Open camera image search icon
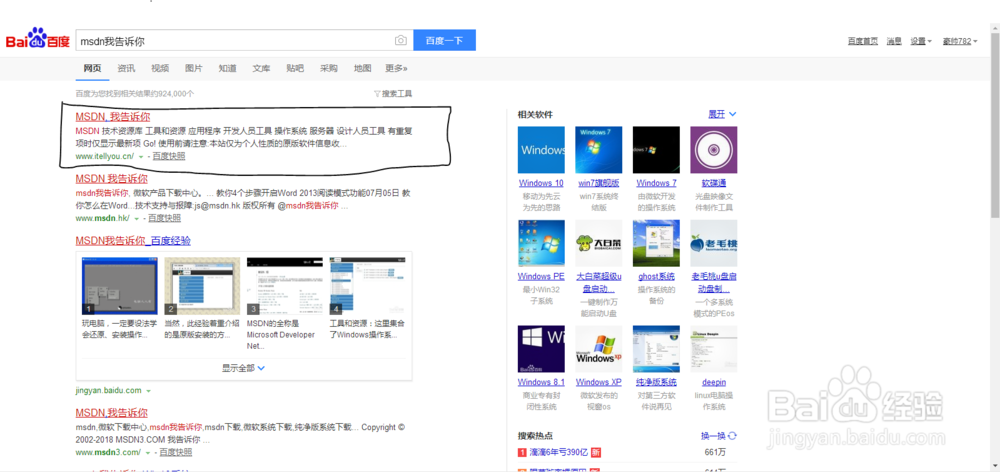The height and width of the screenshot is (472, 1000). click(x=401, y=40)
